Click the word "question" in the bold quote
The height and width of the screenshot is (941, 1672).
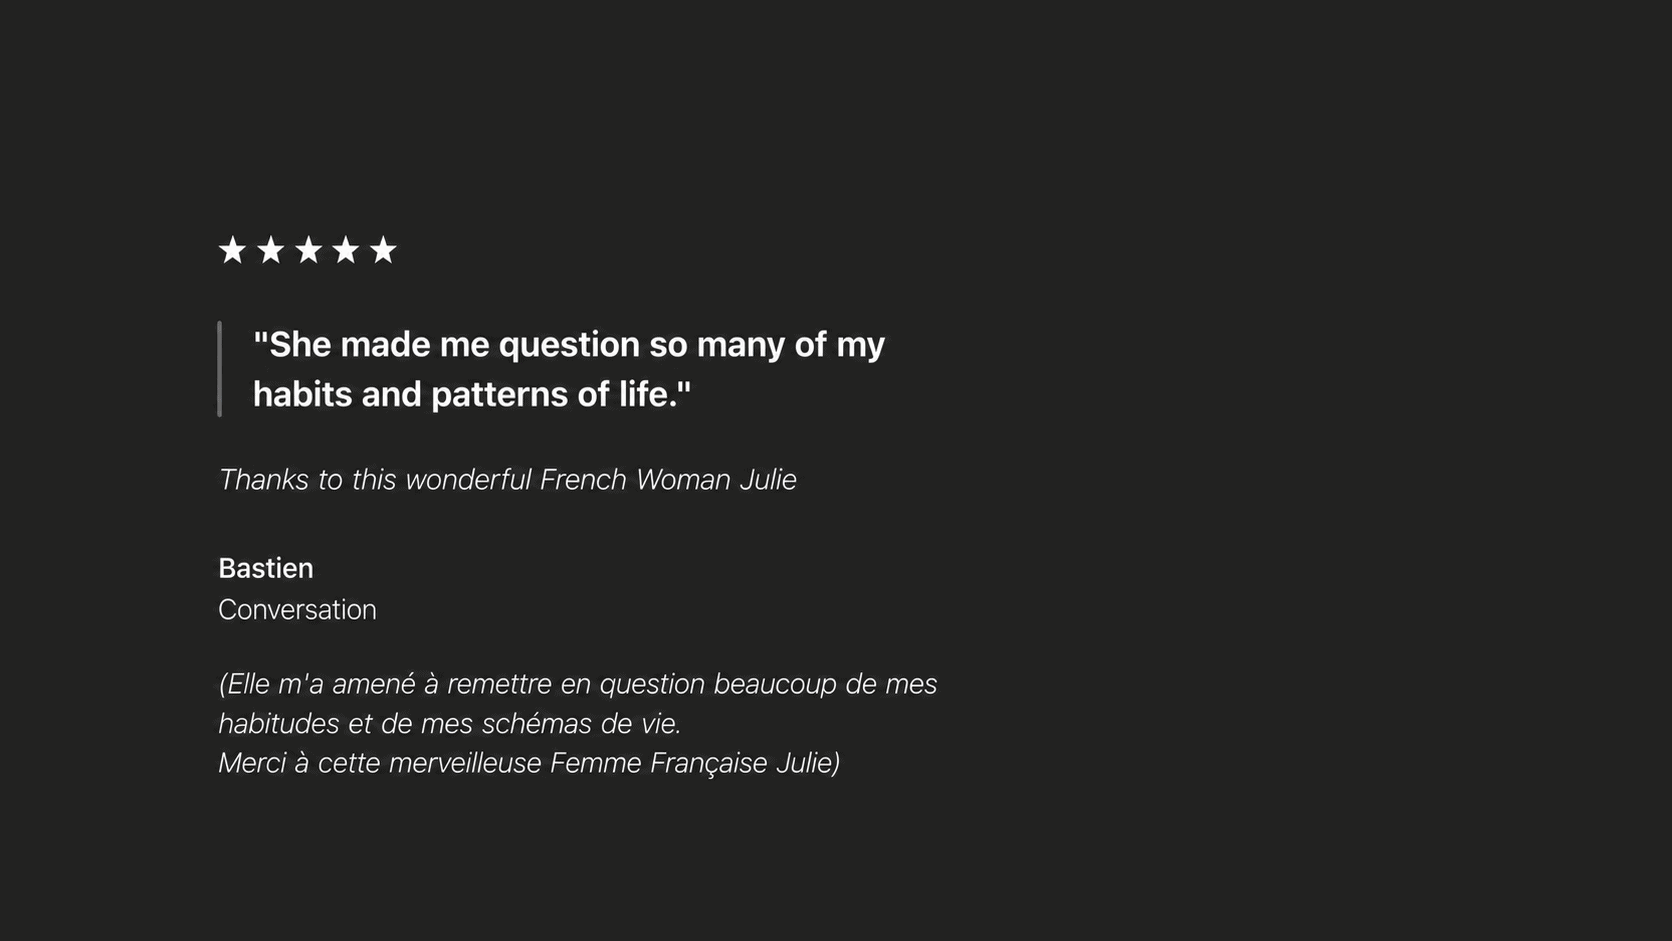(x=569, y=345)
